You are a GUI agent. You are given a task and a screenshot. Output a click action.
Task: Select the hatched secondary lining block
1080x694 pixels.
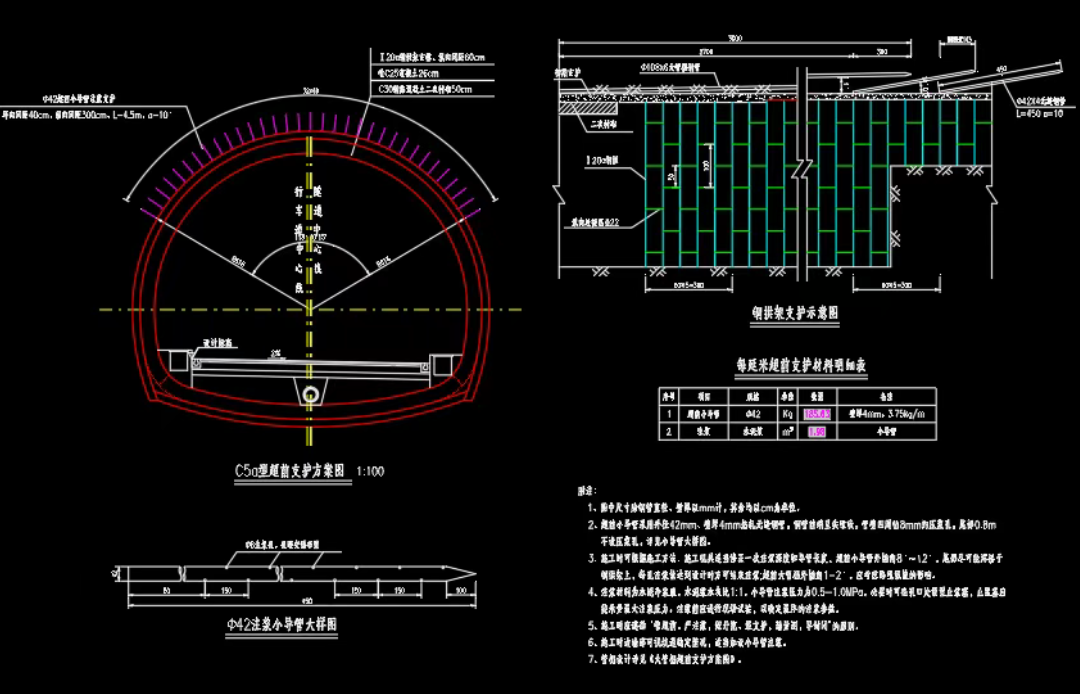pos(588,107)
